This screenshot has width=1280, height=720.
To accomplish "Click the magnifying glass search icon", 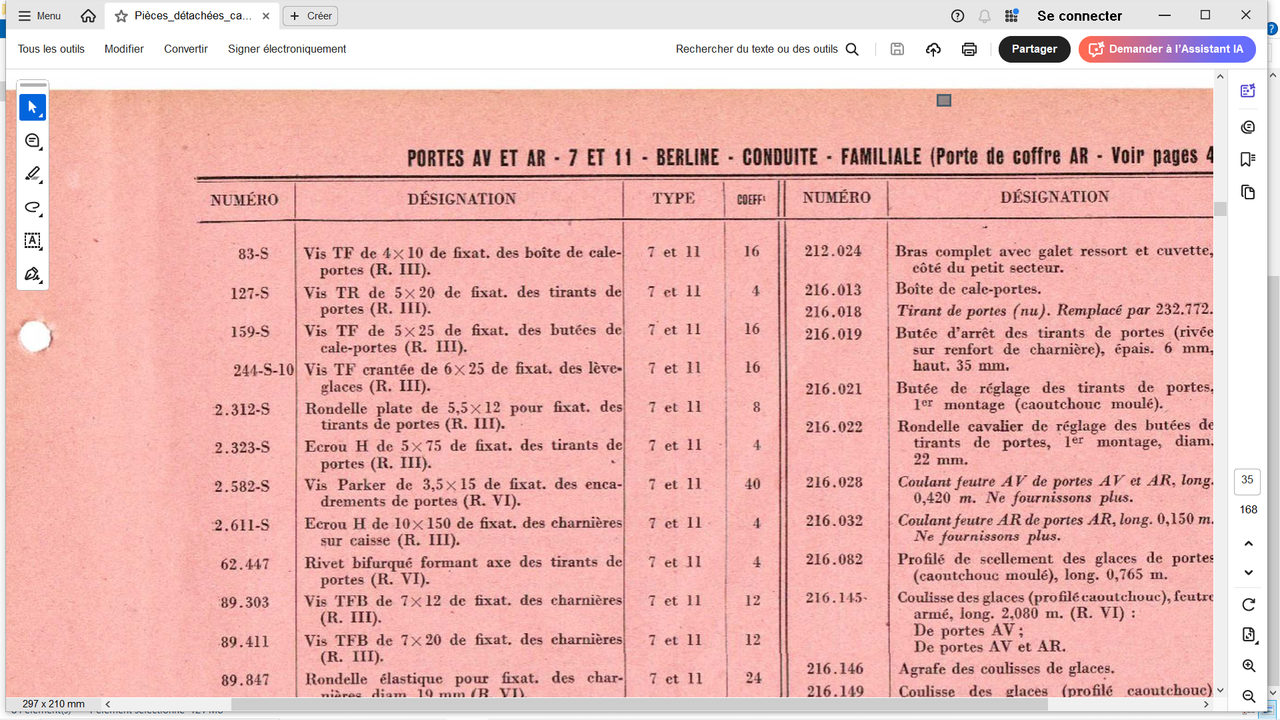I will coord(852,49).
